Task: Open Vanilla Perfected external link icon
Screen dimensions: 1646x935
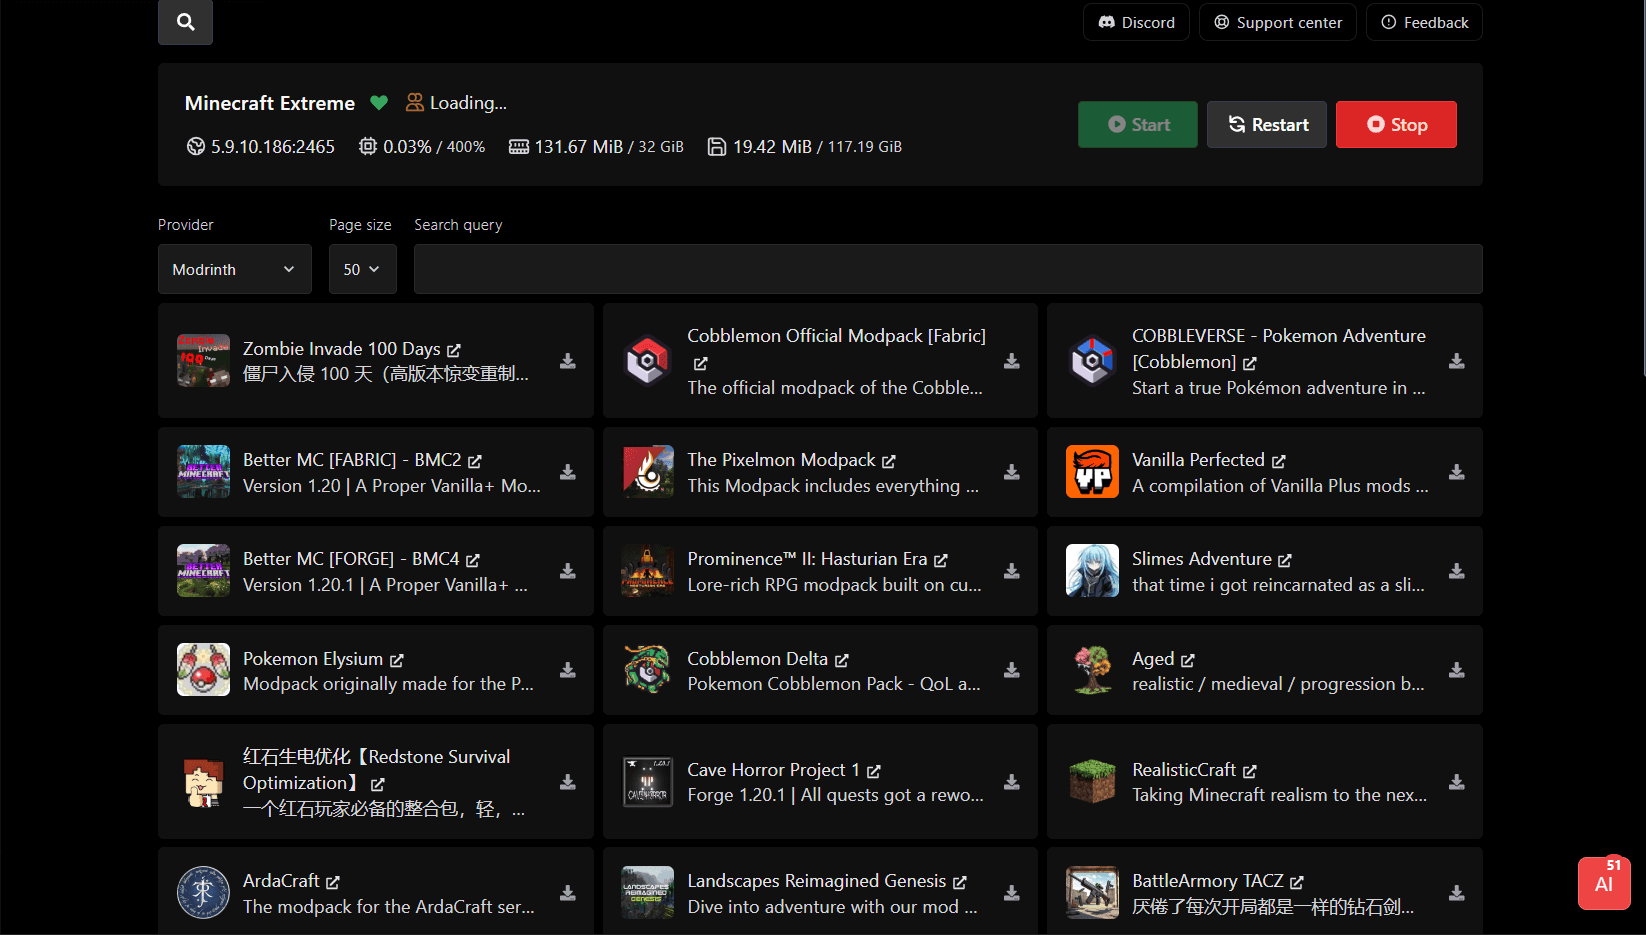Action: 1279,461
